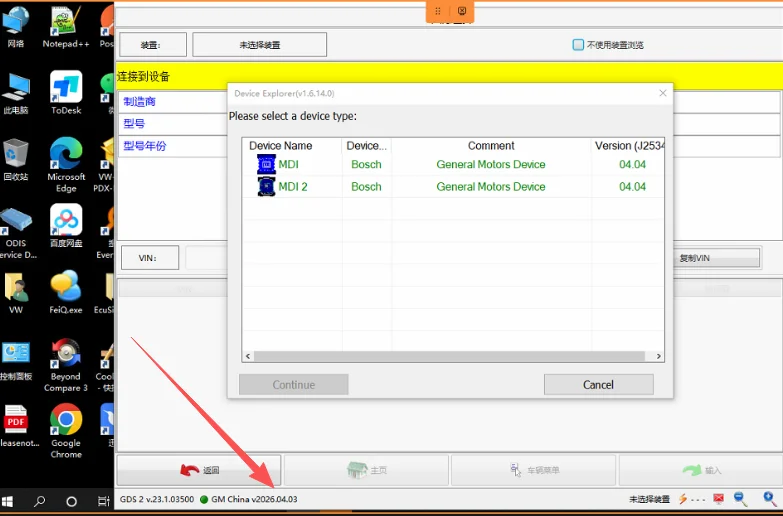Click the right arrow of horizontal scrollbar
Image resolution: width=783 pixels, height=516 pixels.
pyautogui.click(x=659, y=356)
